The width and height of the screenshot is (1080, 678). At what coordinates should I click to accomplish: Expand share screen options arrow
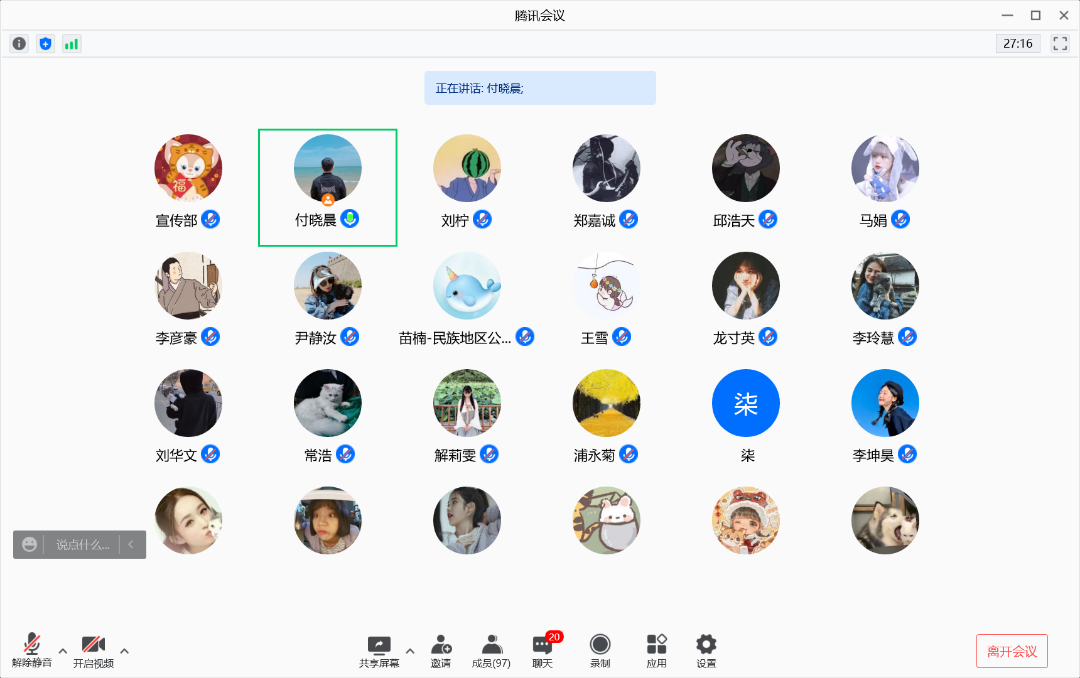tap(409, 651)
